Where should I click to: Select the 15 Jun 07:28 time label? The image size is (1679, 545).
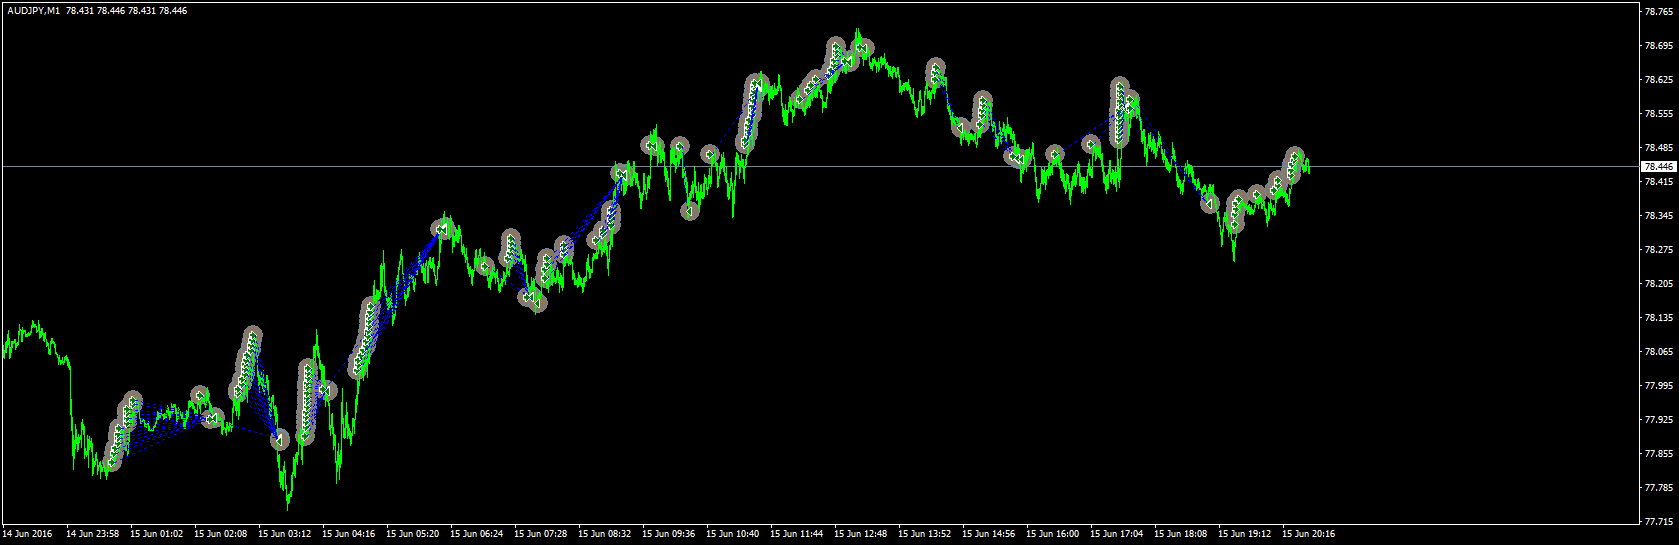pos(540,534)
